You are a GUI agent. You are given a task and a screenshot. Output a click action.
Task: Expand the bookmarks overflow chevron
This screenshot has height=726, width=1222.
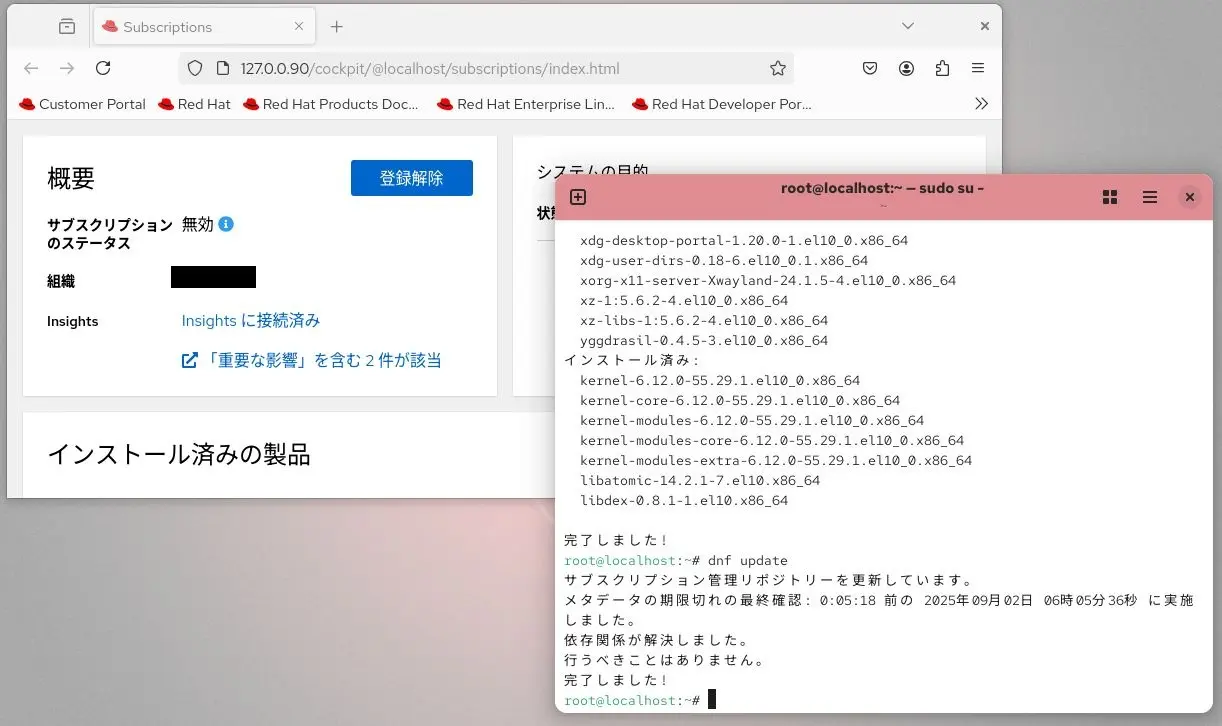coord(981,103)
